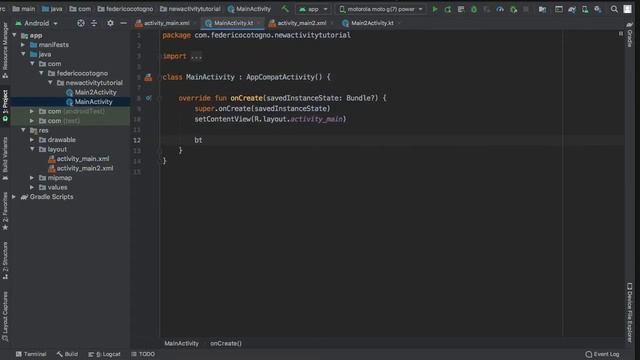The image size is (640, 360).
Task: Expand the values folder
Action: point(32,187)
